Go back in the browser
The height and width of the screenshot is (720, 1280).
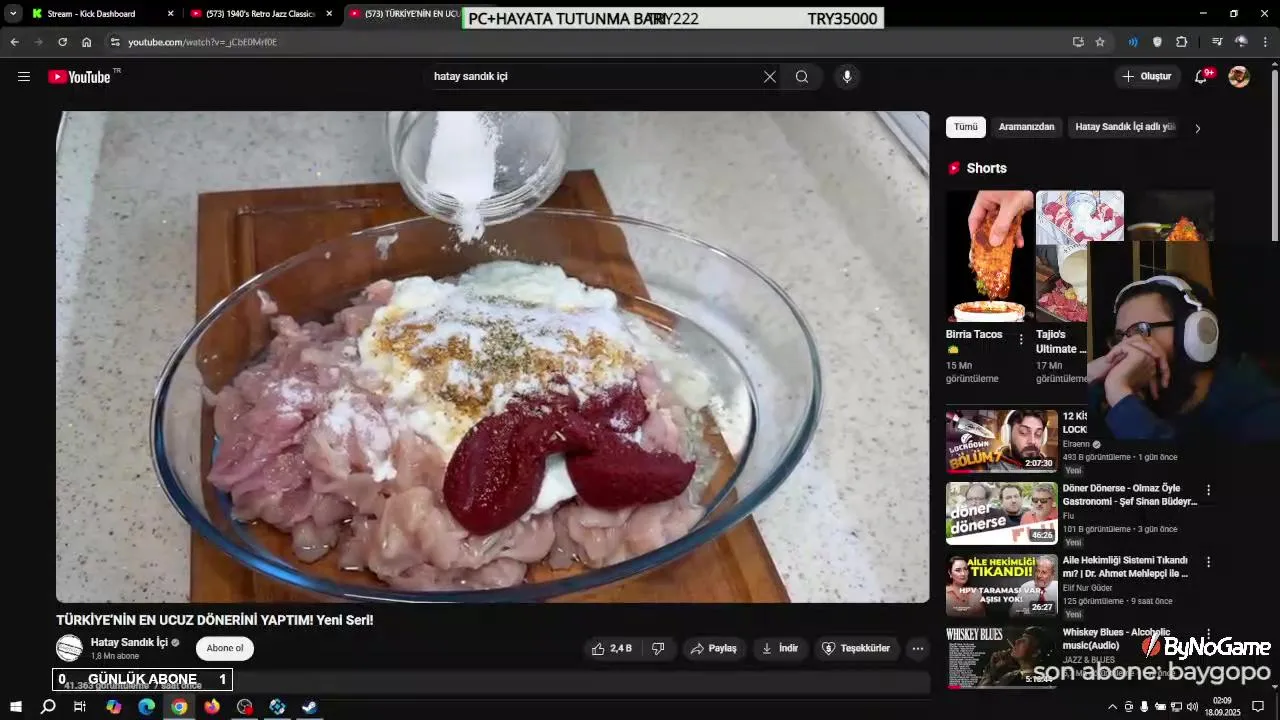[x=14, y=42]
